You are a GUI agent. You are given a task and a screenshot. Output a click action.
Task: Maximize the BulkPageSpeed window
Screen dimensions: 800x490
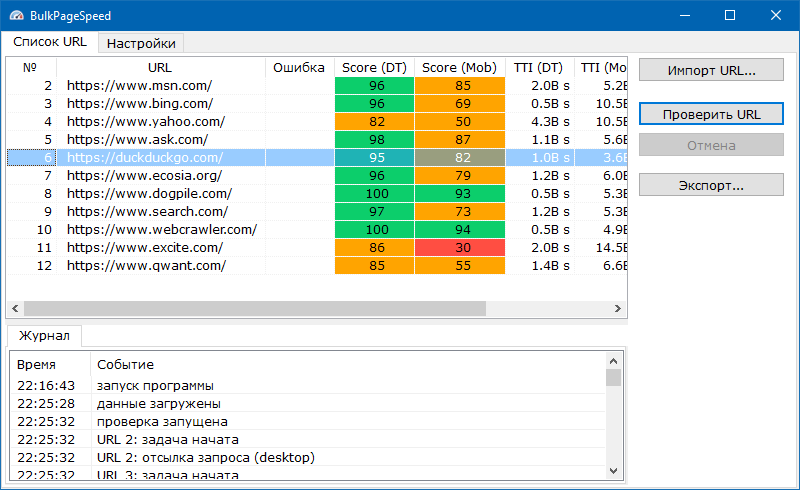pyautogui.click(x=730, y=15)
